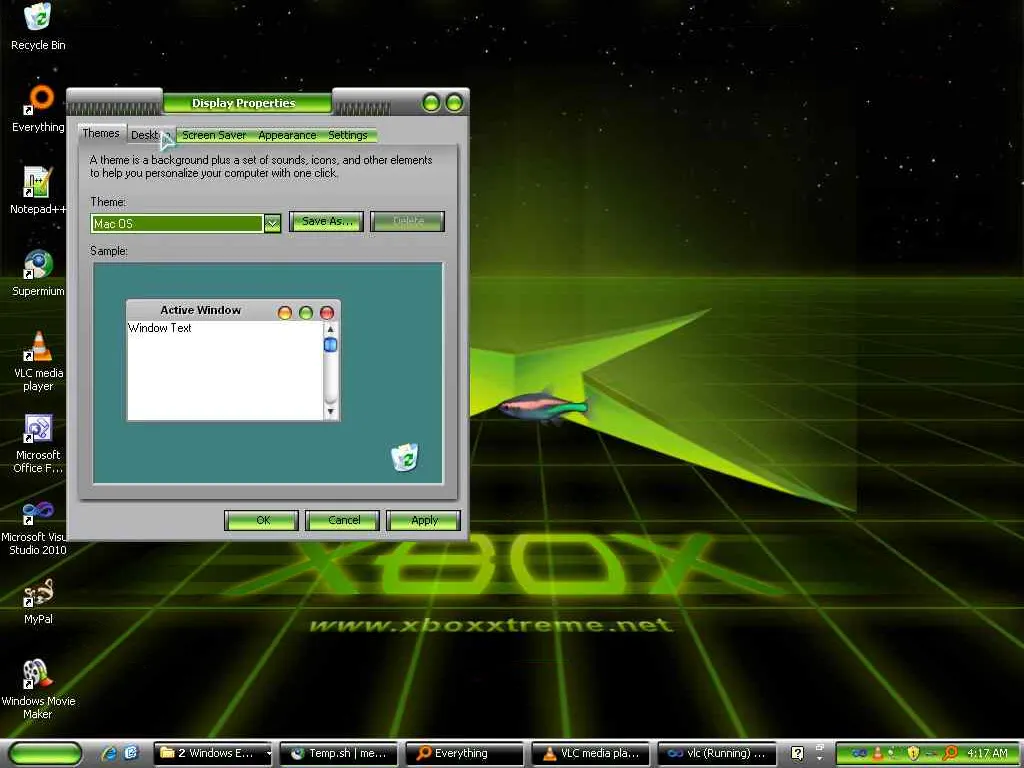Click the theme sample preview area
Viewport: 1024px width, 768px height.
pyautogui.click(x=268, y=373)
